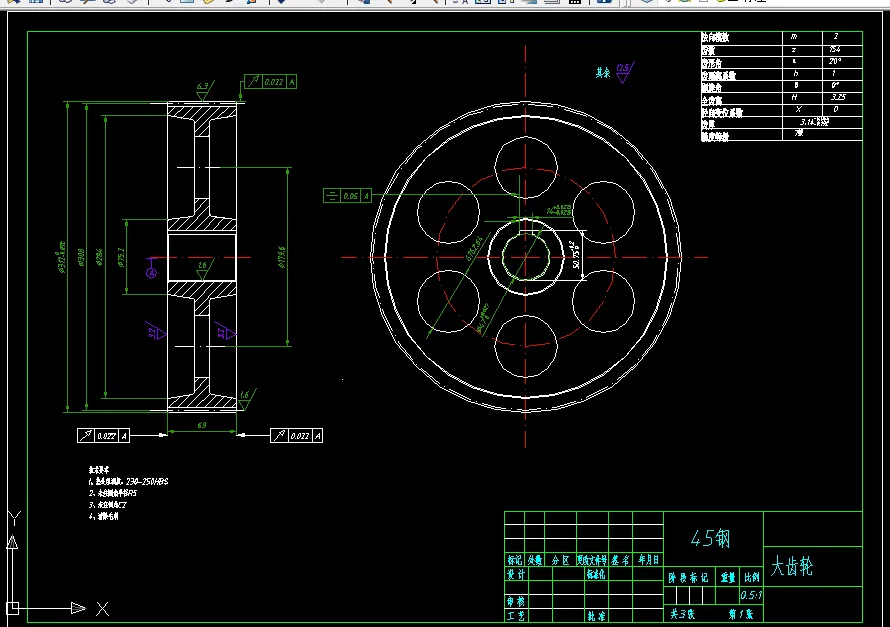This screenshot has width=890, height=627.
Task: Select the ø308 diameter dimension
Action: pyautogui.click(x=81, y=256)
